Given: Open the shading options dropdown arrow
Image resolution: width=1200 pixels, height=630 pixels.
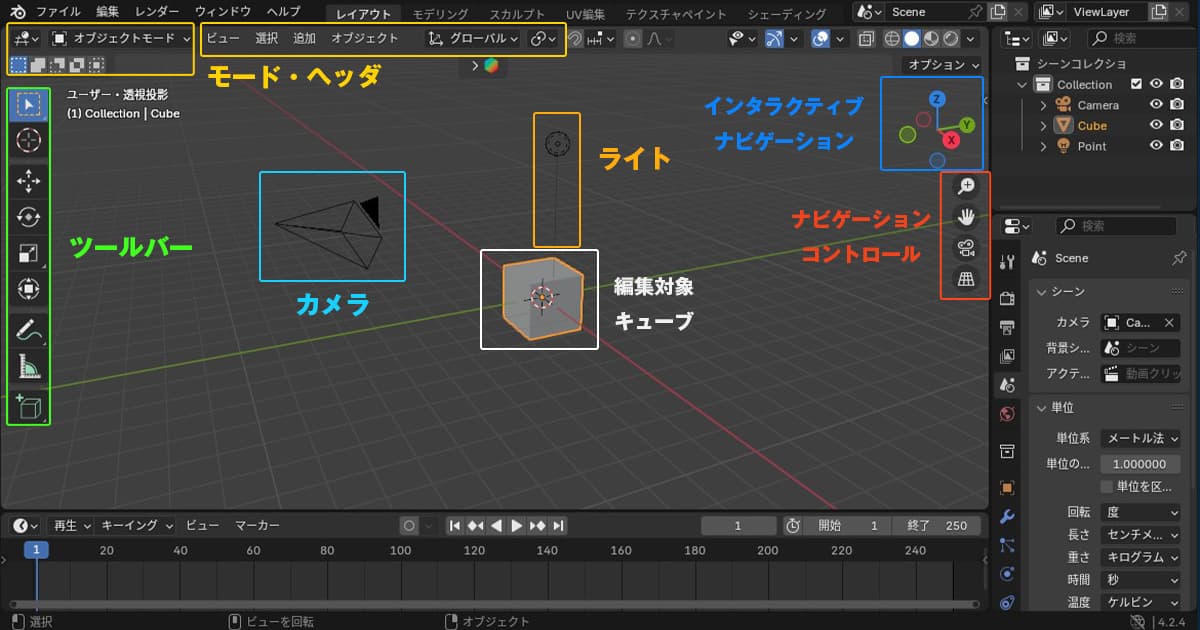Looking at the screenshot, I should (970, 39).
